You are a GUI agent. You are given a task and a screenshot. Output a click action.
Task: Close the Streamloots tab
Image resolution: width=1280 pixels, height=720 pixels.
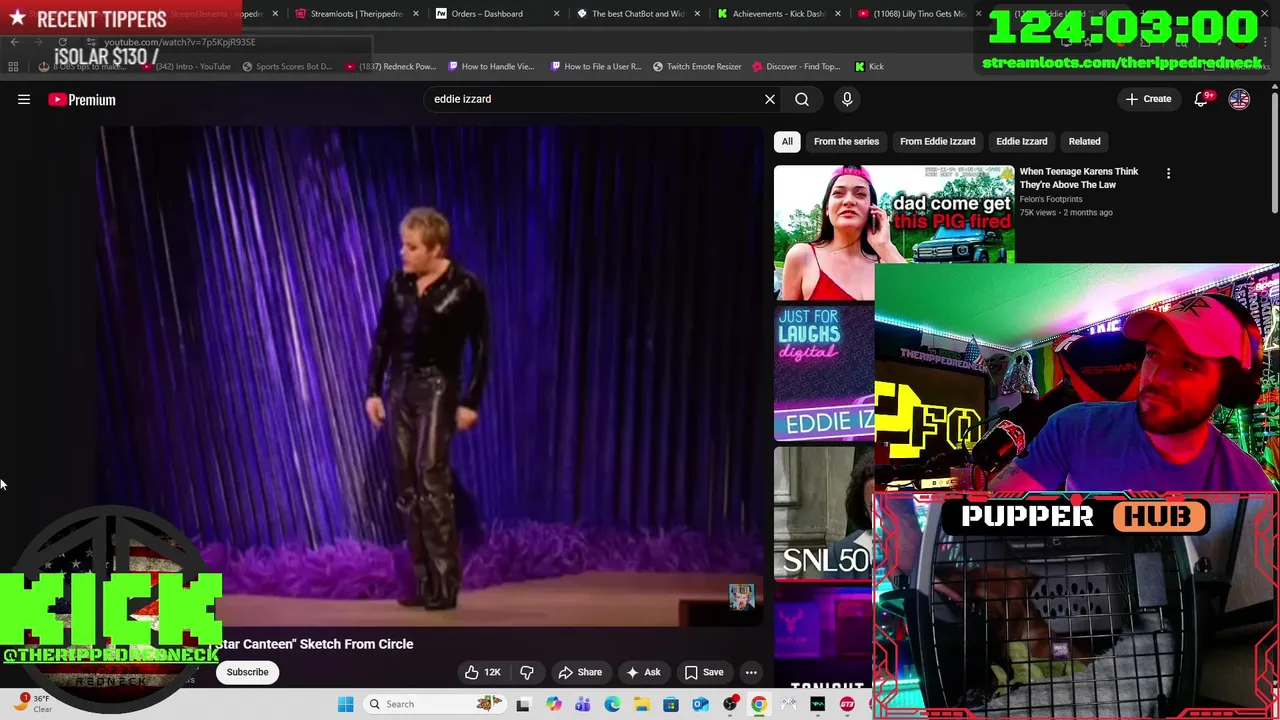click(416, 14)
